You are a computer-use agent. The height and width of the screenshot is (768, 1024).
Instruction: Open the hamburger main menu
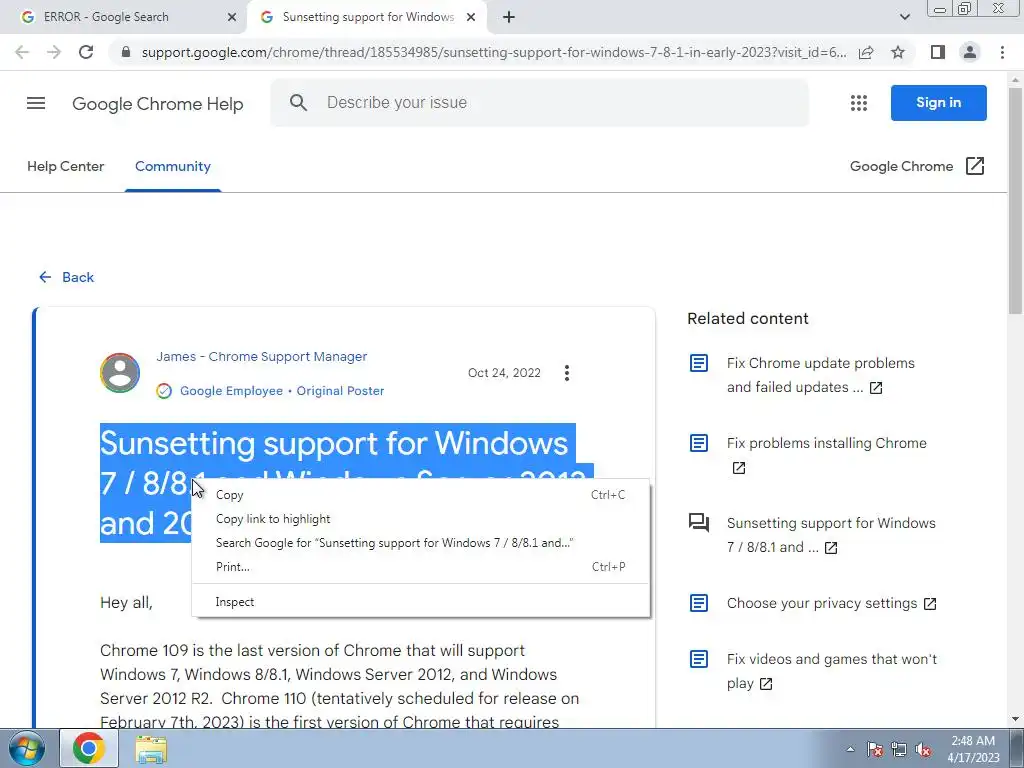click(x=36, y=103)
